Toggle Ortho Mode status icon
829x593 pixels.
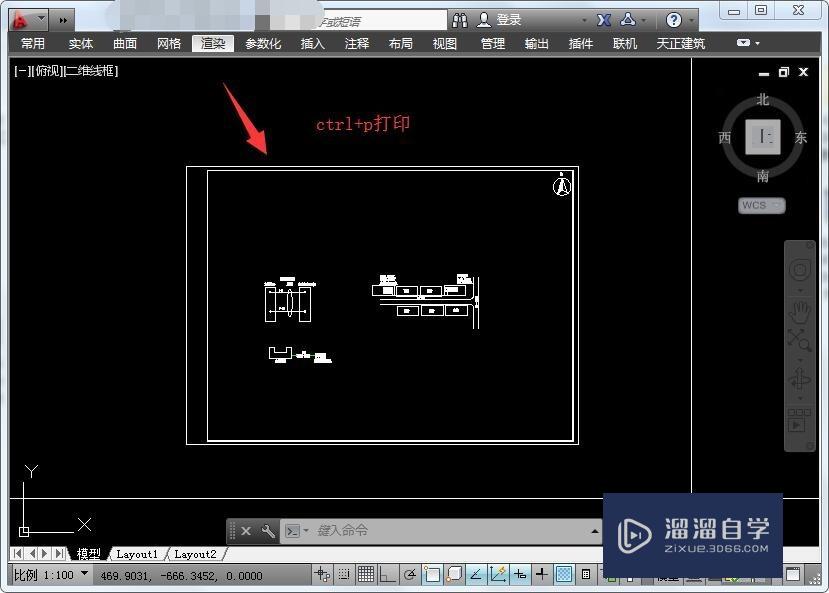coord(388,575)
